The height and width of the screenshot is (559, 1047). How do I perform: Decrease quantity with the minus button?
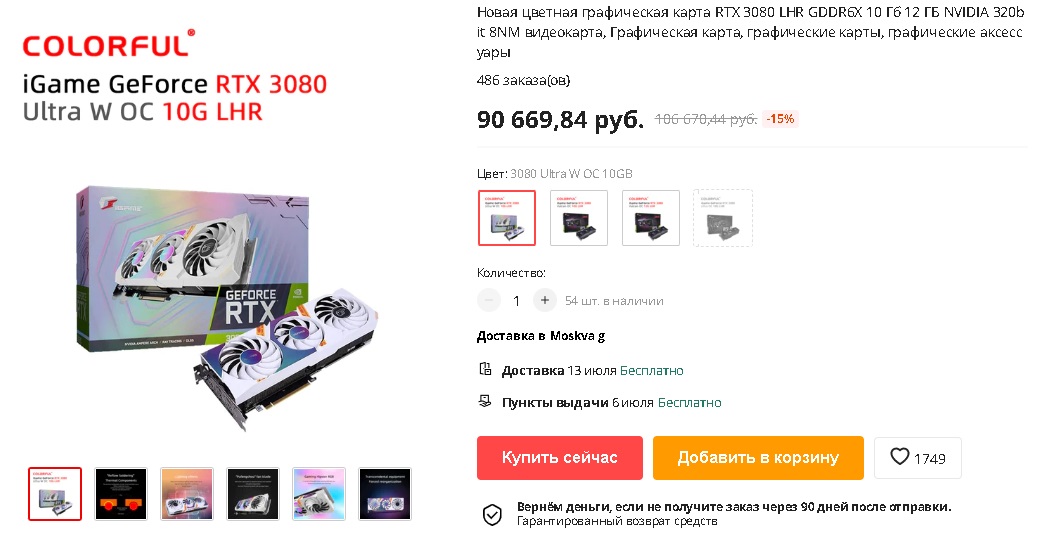[x=489, y=301]
